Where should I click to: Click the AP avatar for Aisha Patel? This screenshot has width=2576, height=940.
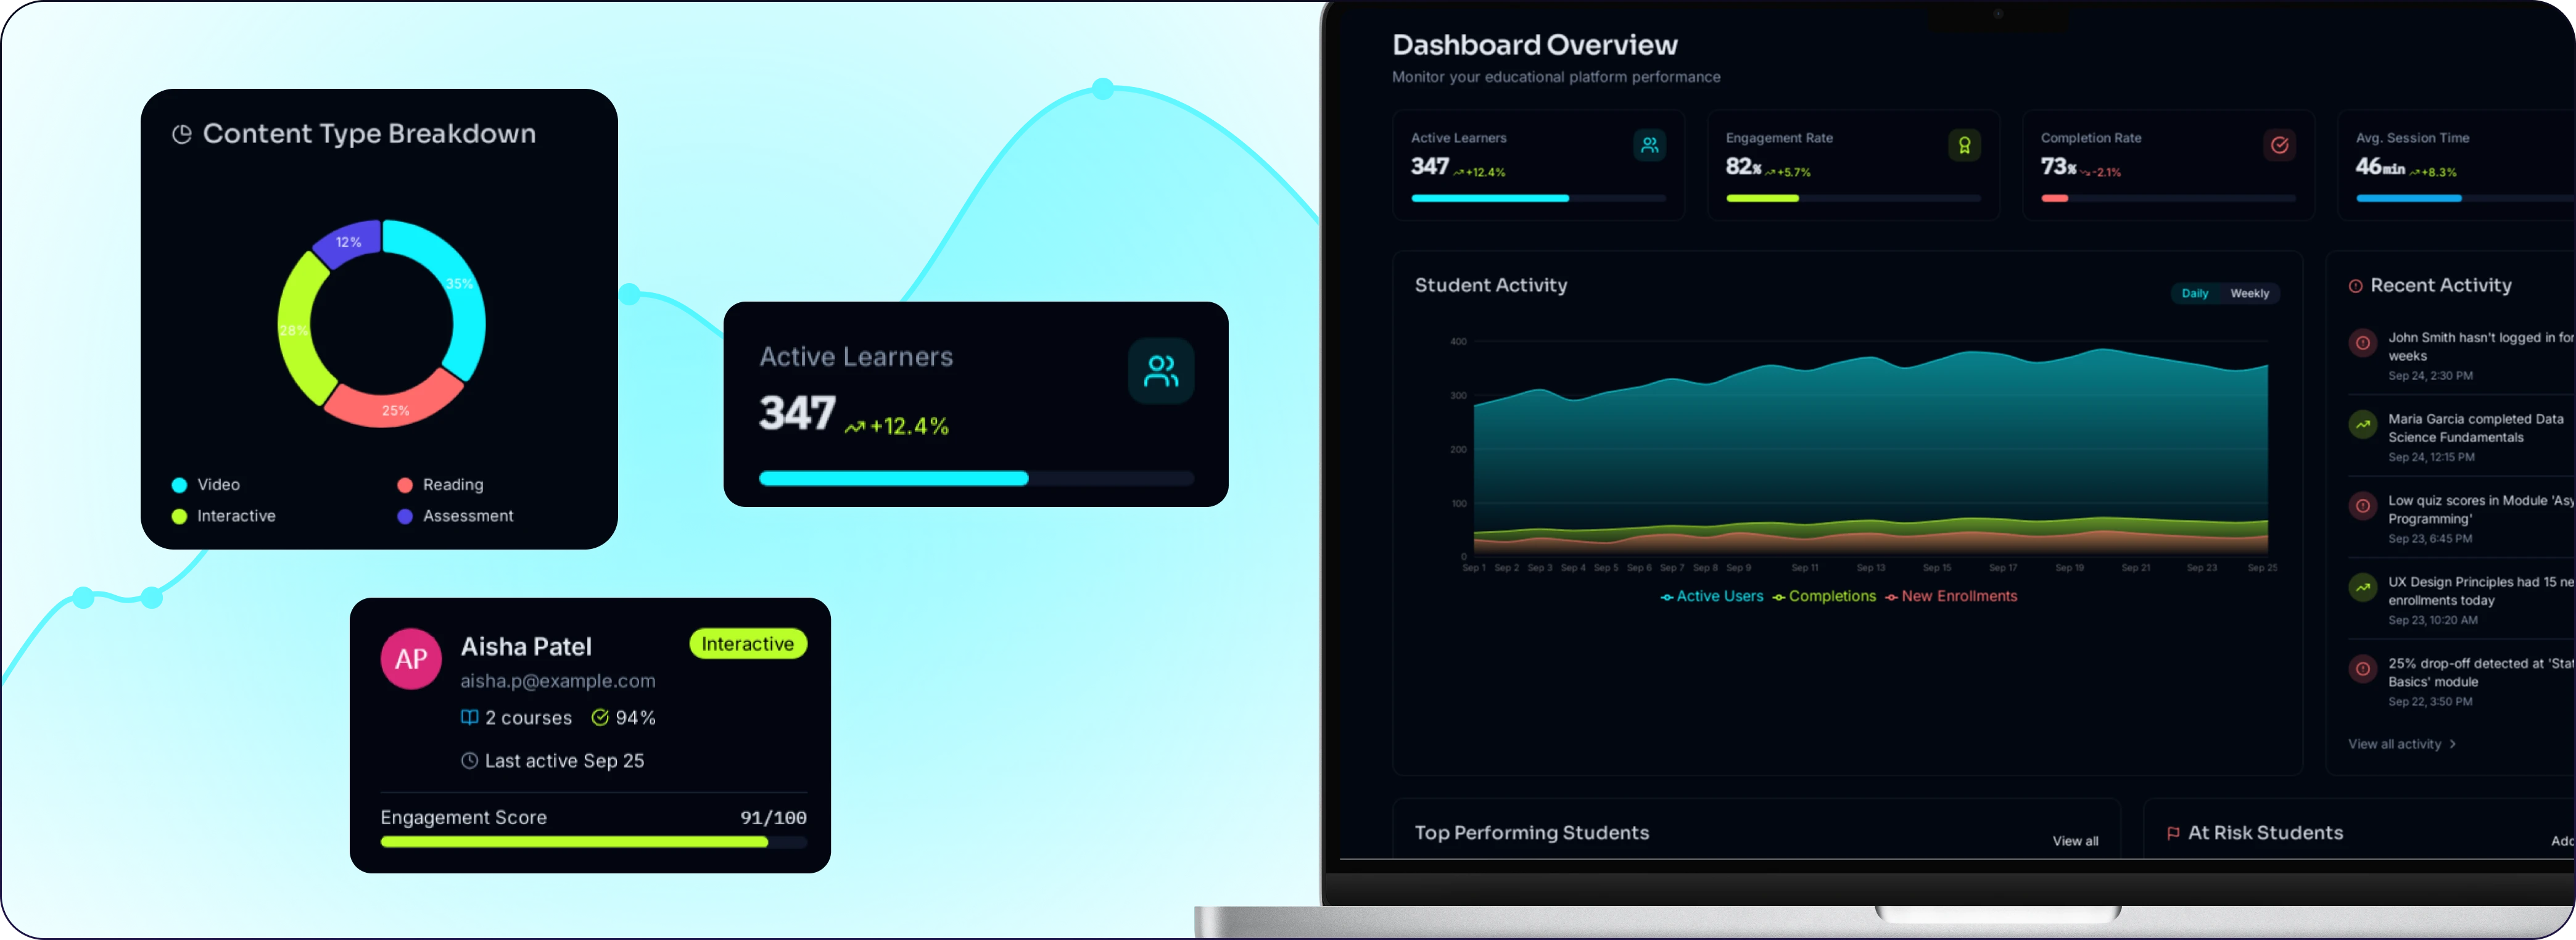[411, 659]
